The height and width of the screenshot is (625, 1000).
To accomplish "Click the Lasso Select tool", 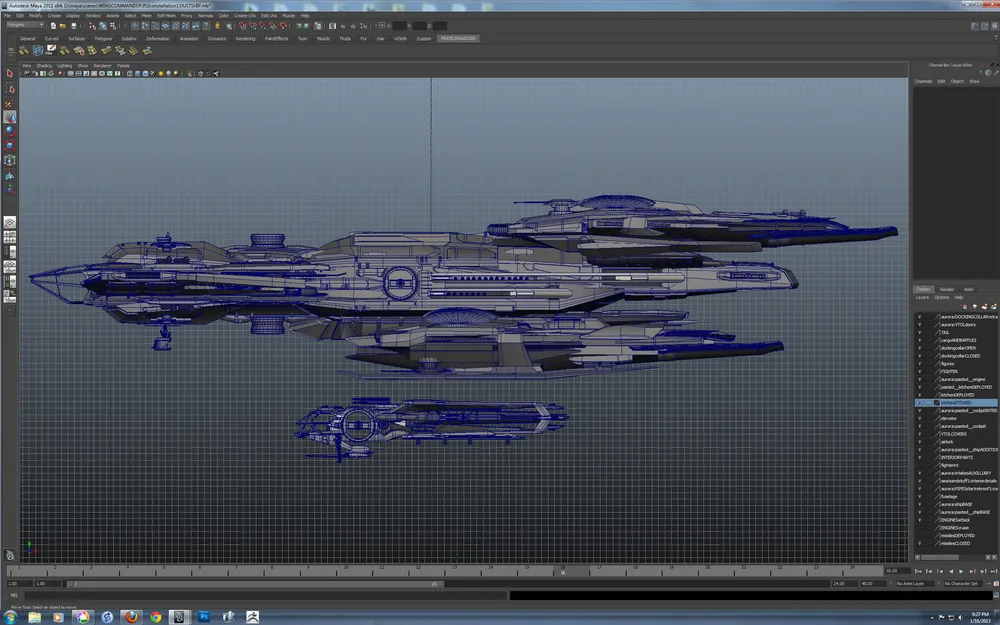I will [x=10, y=88].
